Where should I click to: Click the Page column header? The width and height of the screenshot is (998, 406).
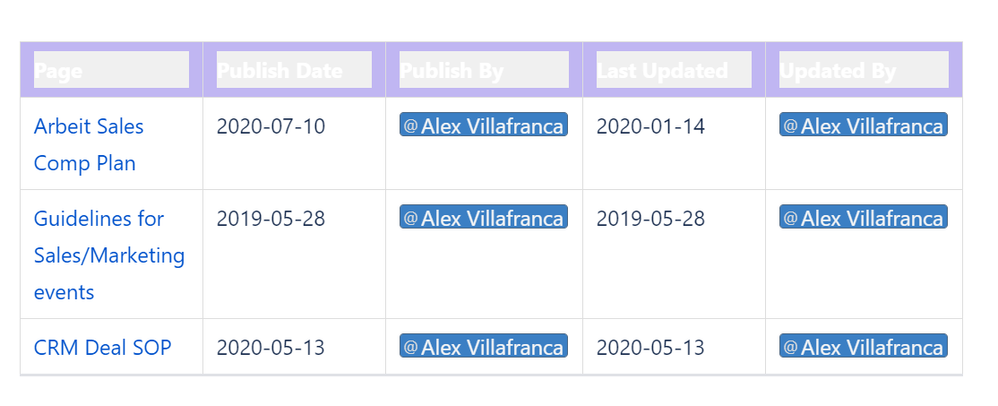click(x=111, y=70)
